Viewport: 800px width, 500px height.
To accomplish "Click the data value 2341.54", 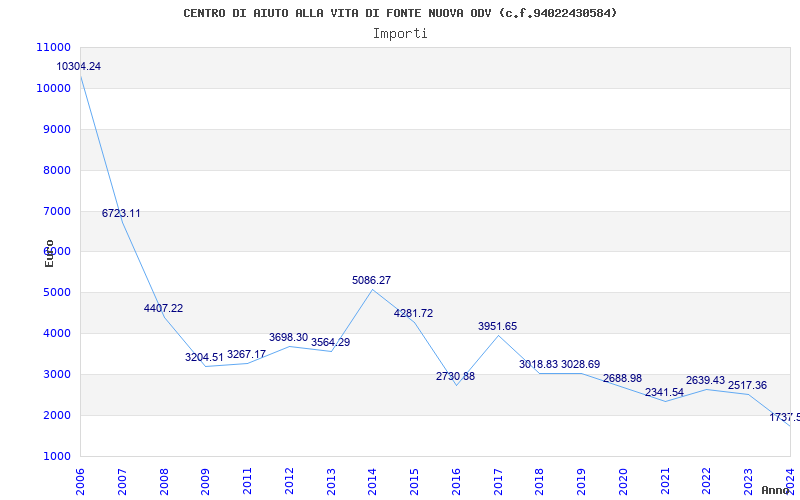I will coord(664,392).
